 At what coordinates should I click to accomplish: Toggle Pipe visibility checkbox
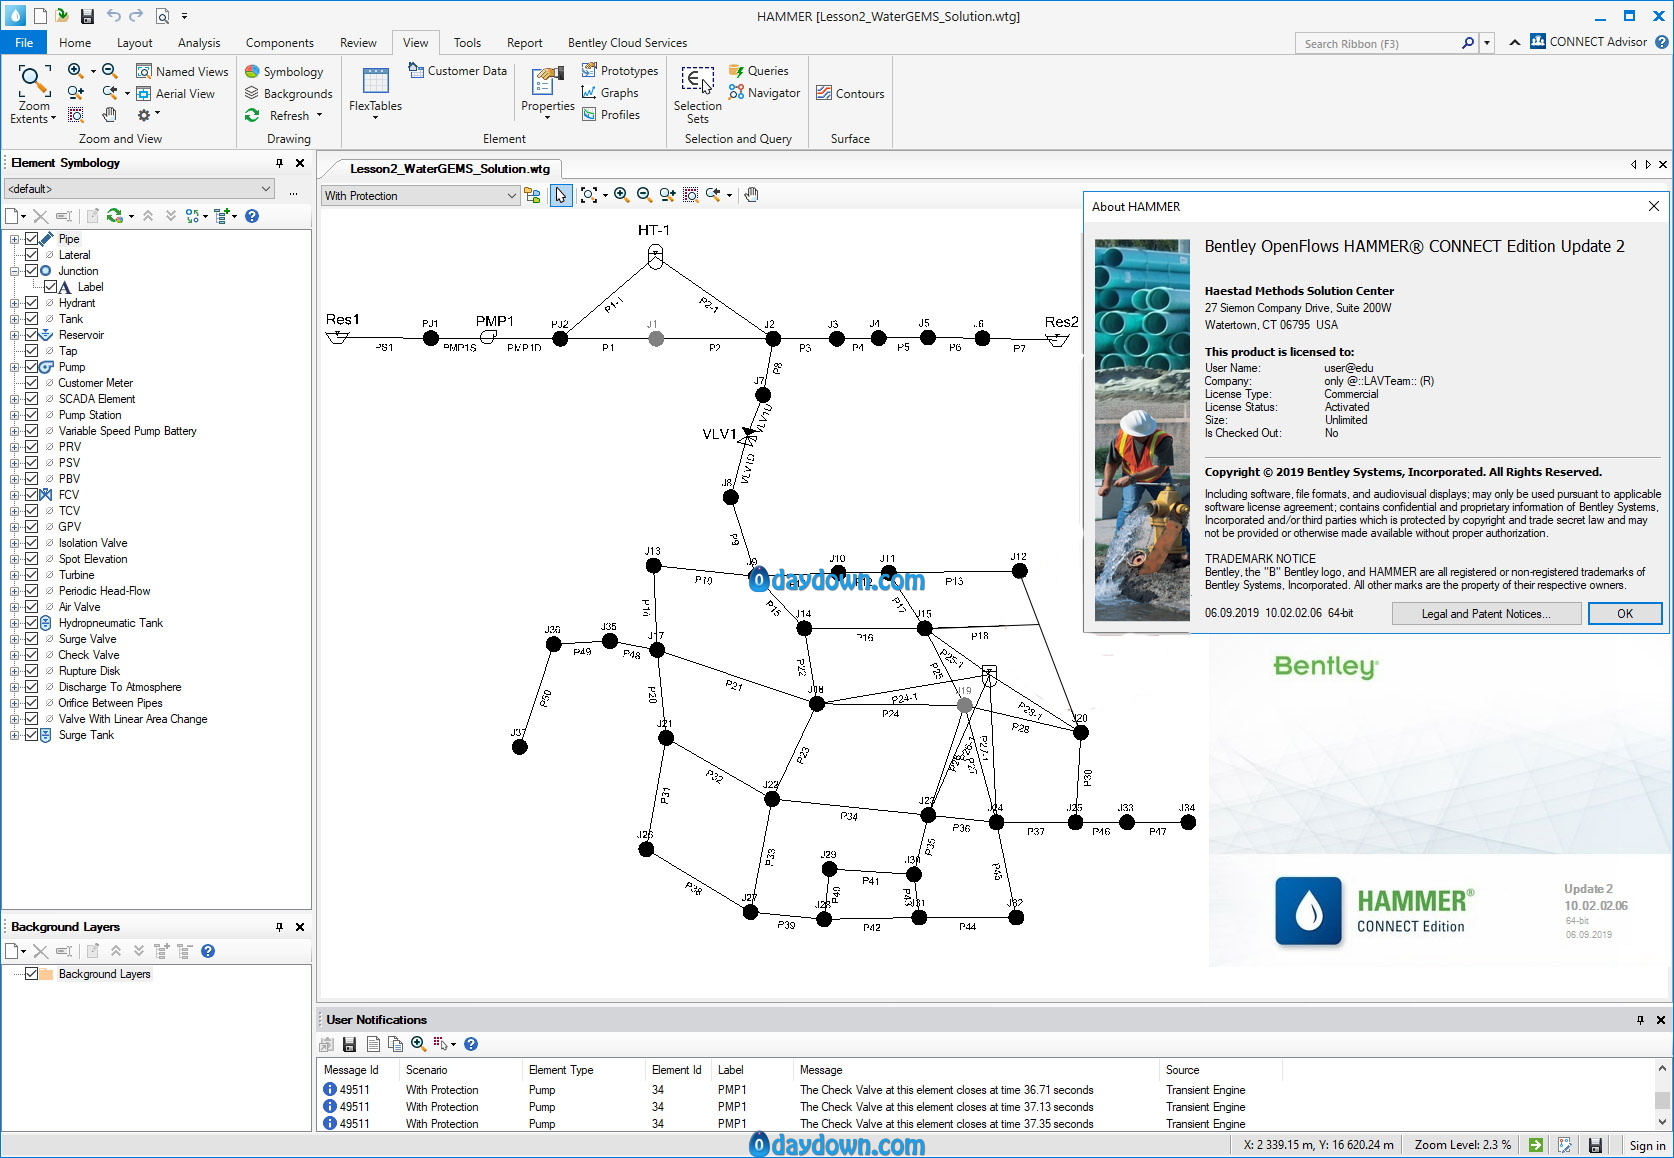point(31,239)
